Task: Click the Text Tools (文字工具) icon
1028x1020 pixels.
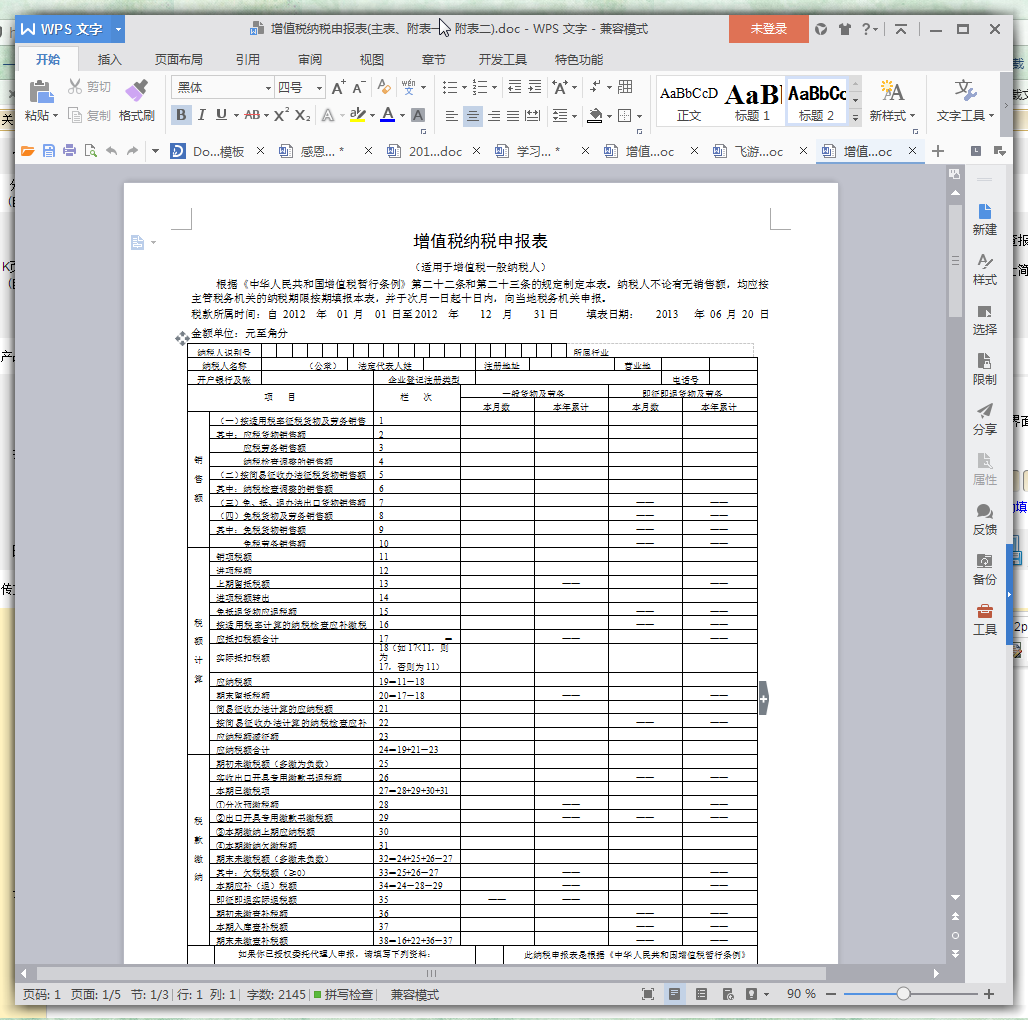Action: (965, 93)
